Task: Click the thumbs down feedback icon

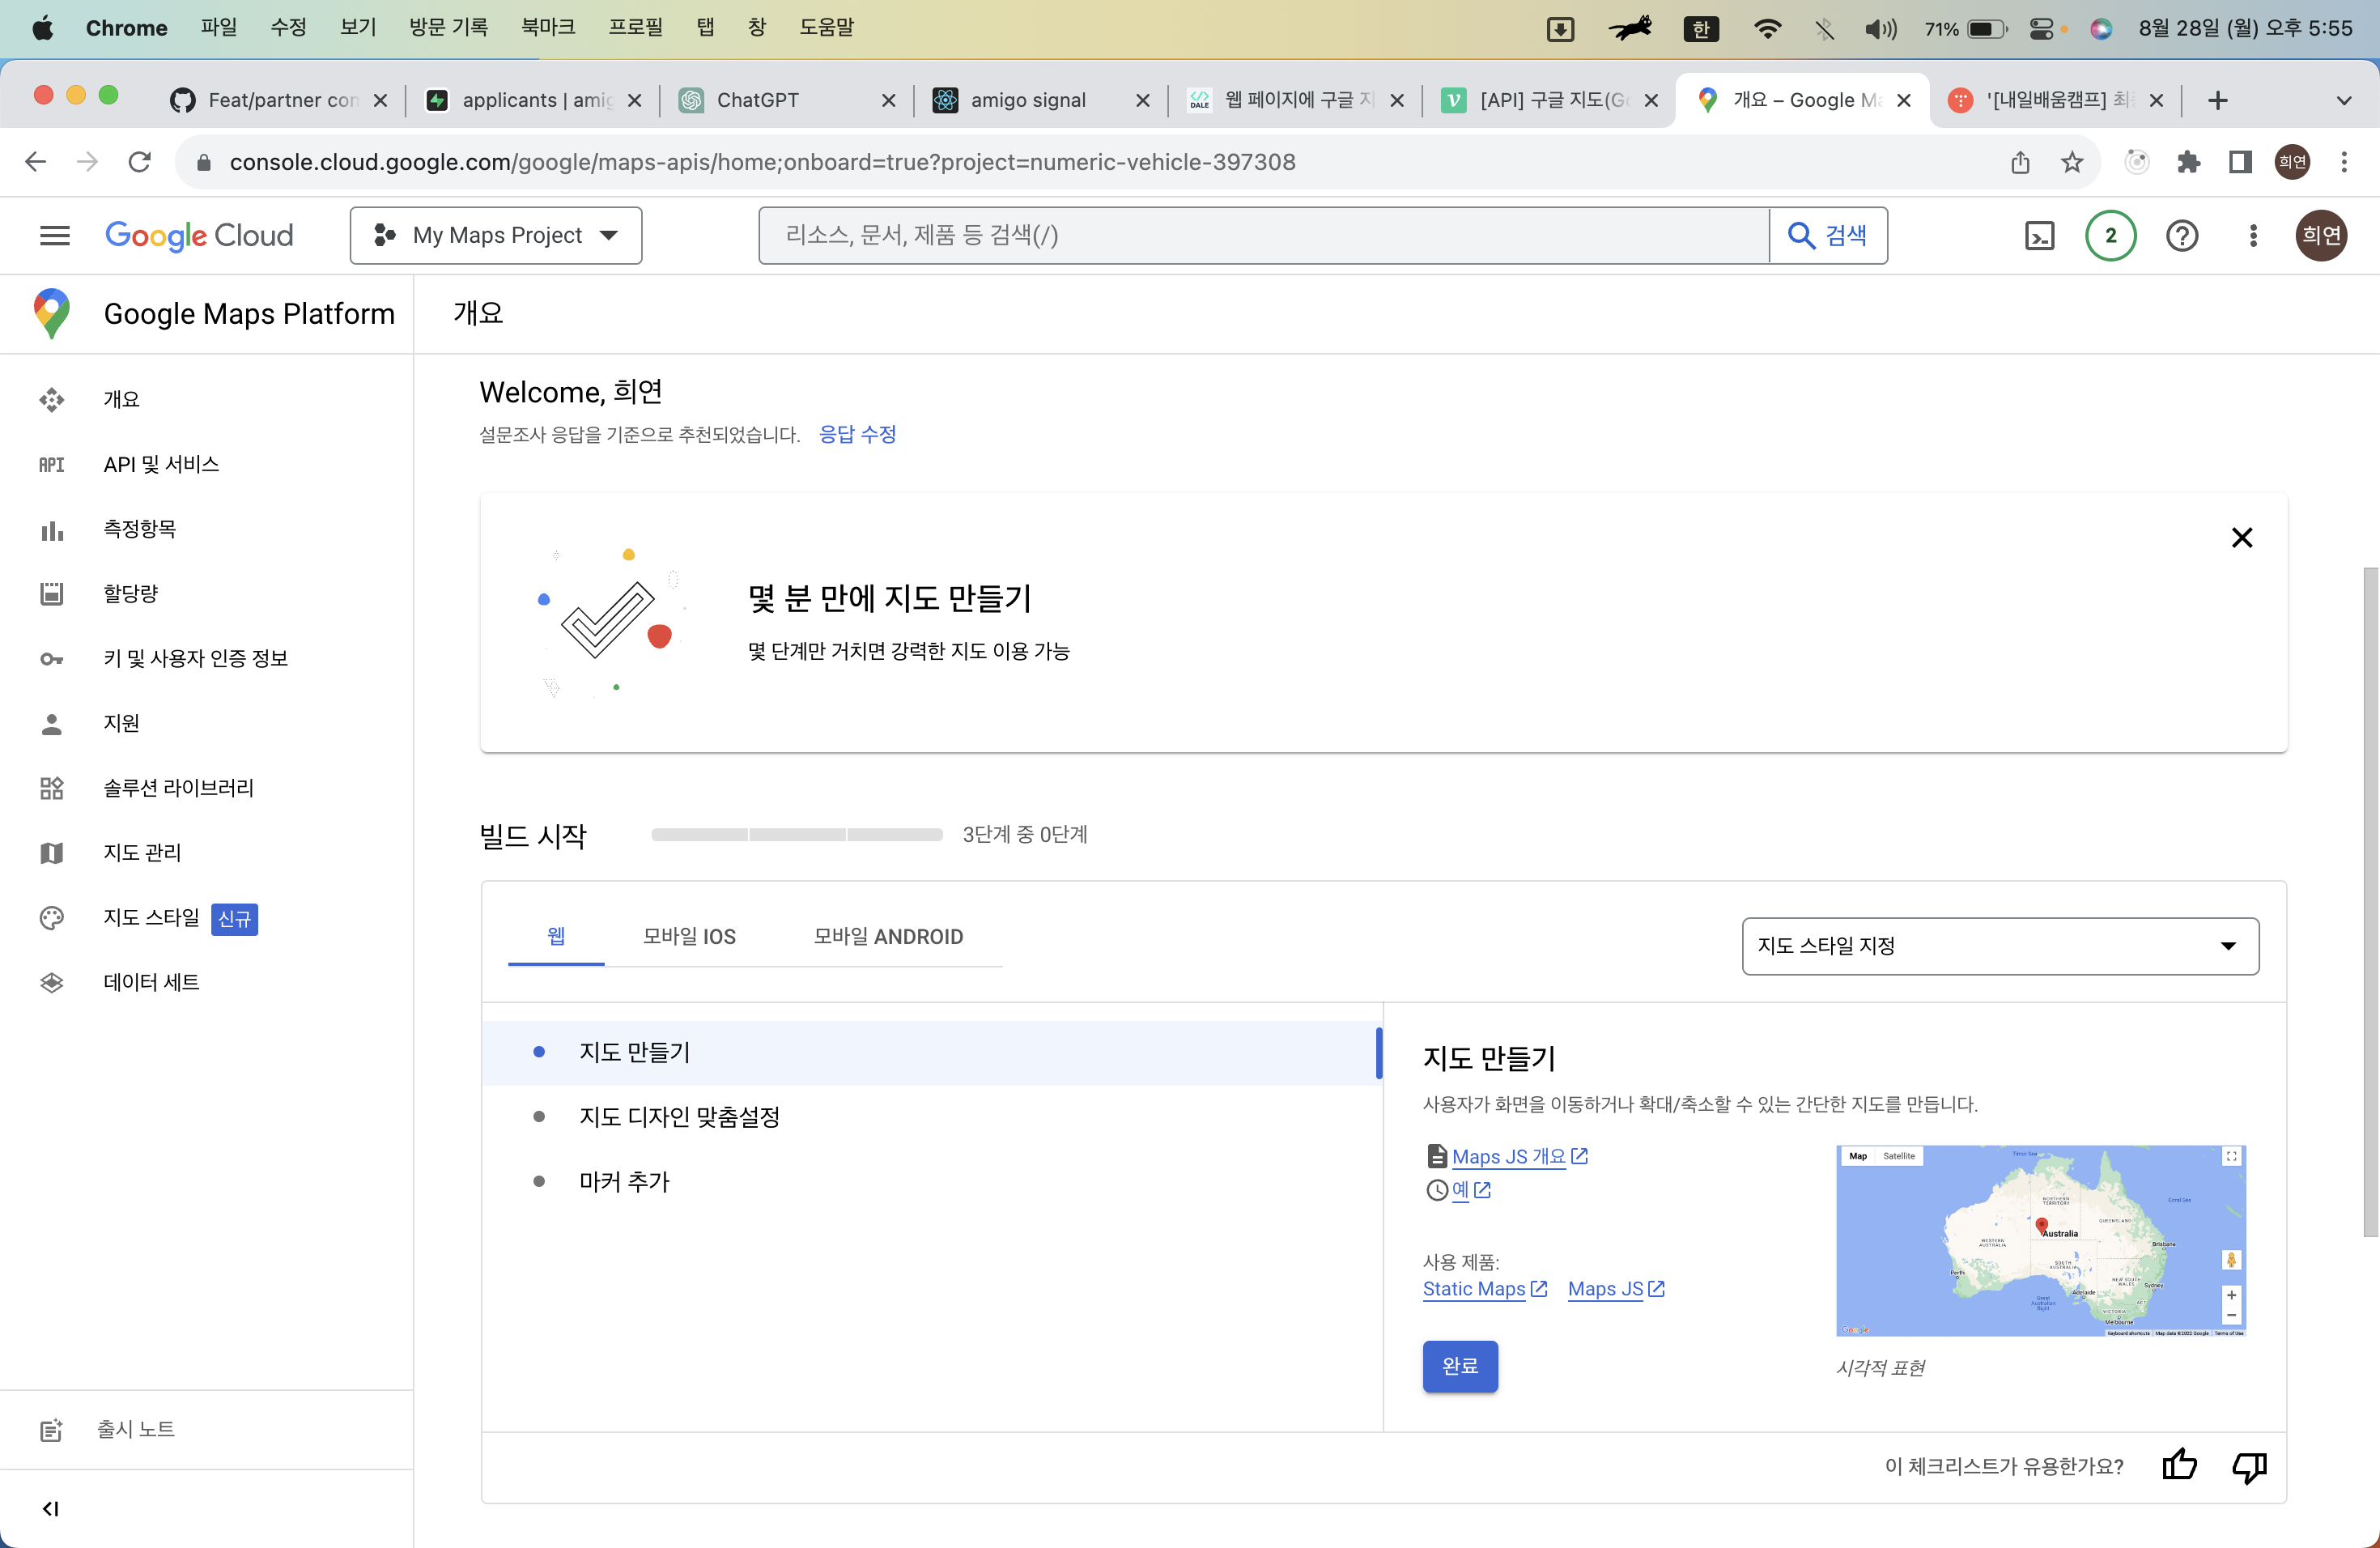Action: click(x=2249, y=1467)
